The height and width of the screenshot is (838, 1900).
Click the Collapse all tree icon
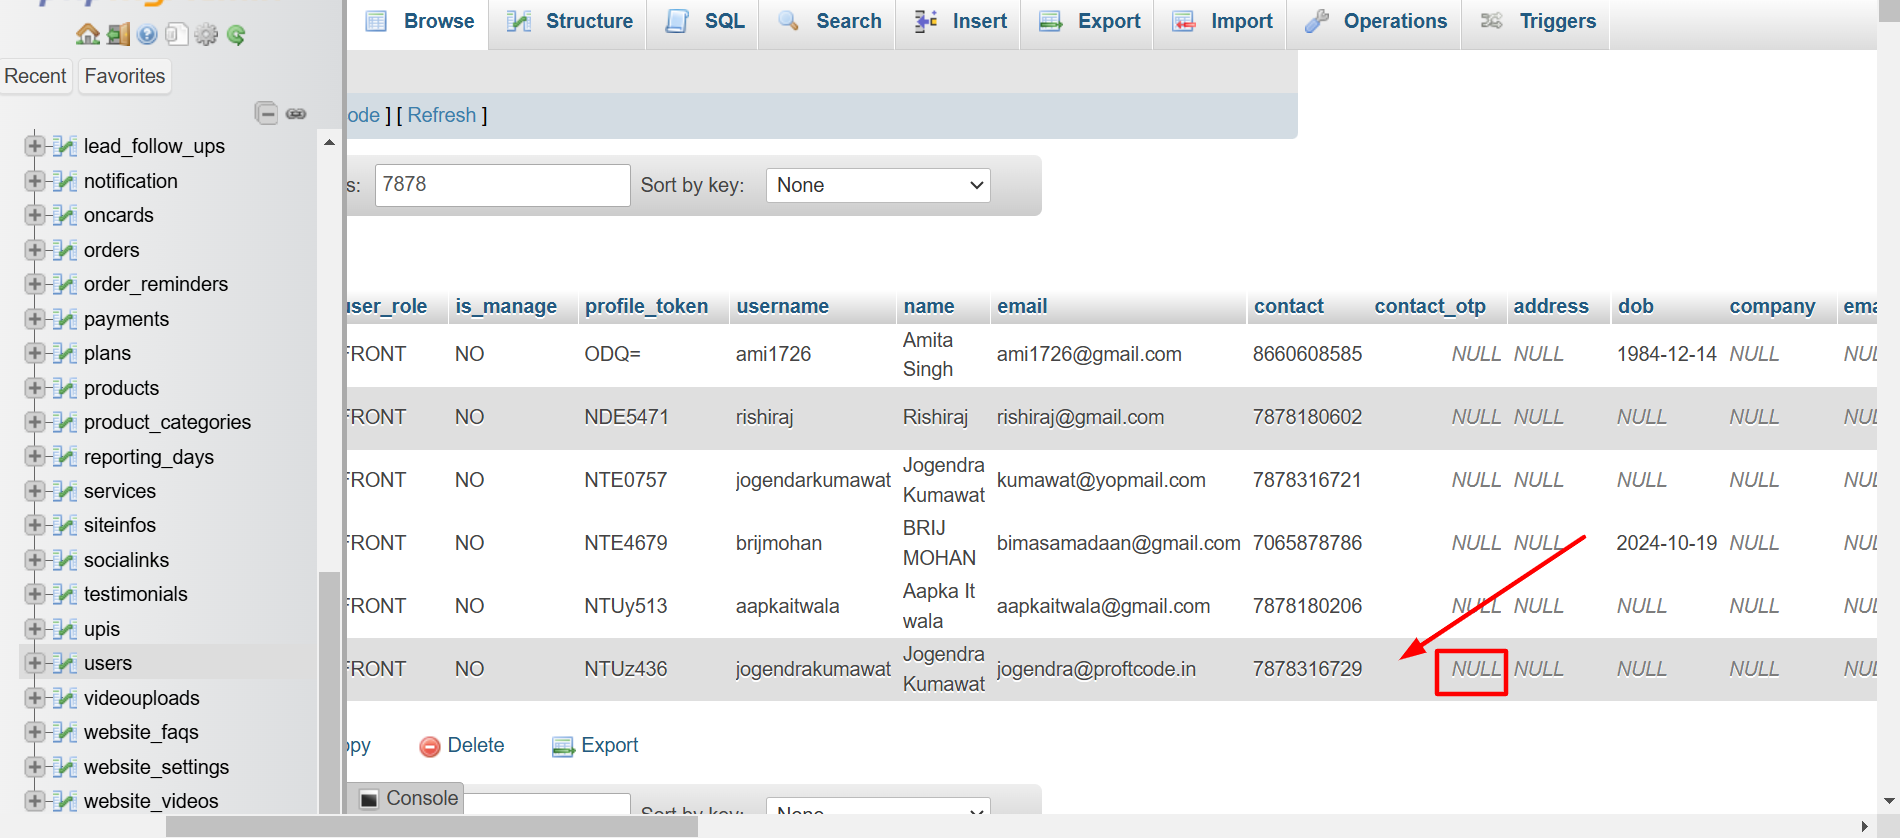pos(266,113)
